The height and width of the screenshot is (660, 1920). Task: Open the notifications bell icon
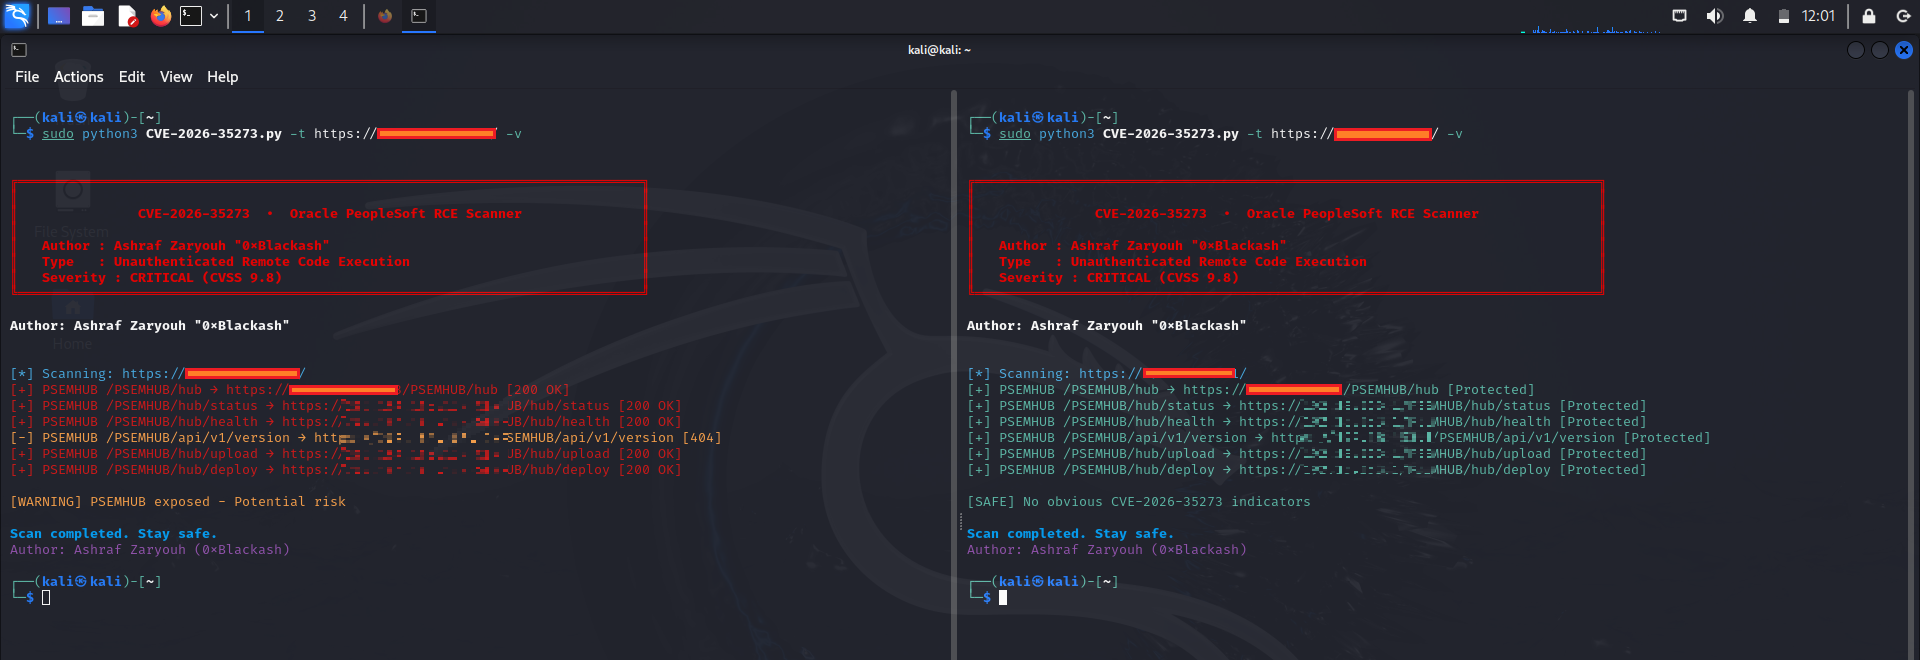coord(1750,16)
